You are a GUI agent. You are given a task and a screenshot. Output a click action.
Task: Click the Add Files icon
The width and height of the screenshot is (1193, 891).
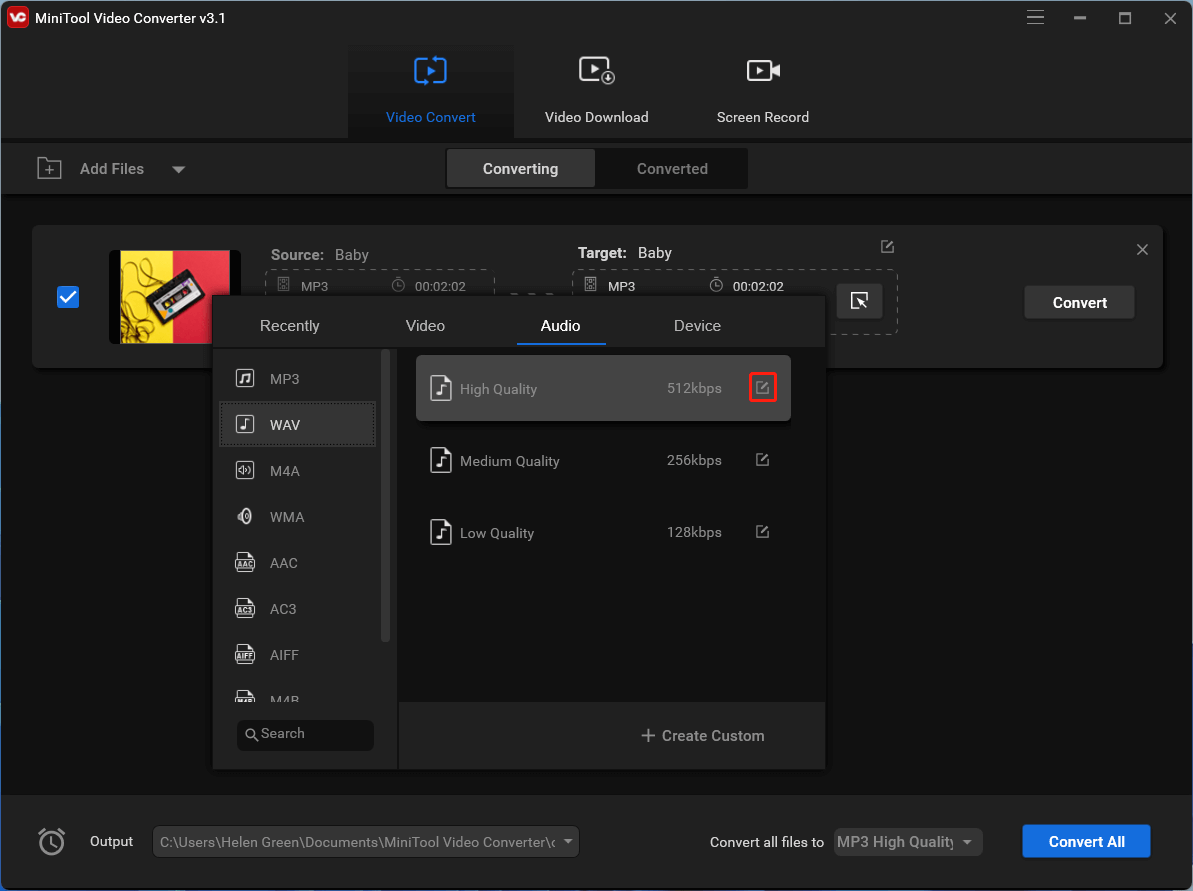coord(48,168)
